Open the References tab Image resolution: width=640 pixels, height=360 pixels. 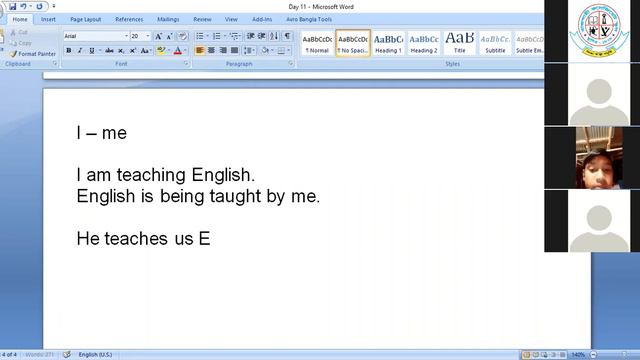point(129,19)
